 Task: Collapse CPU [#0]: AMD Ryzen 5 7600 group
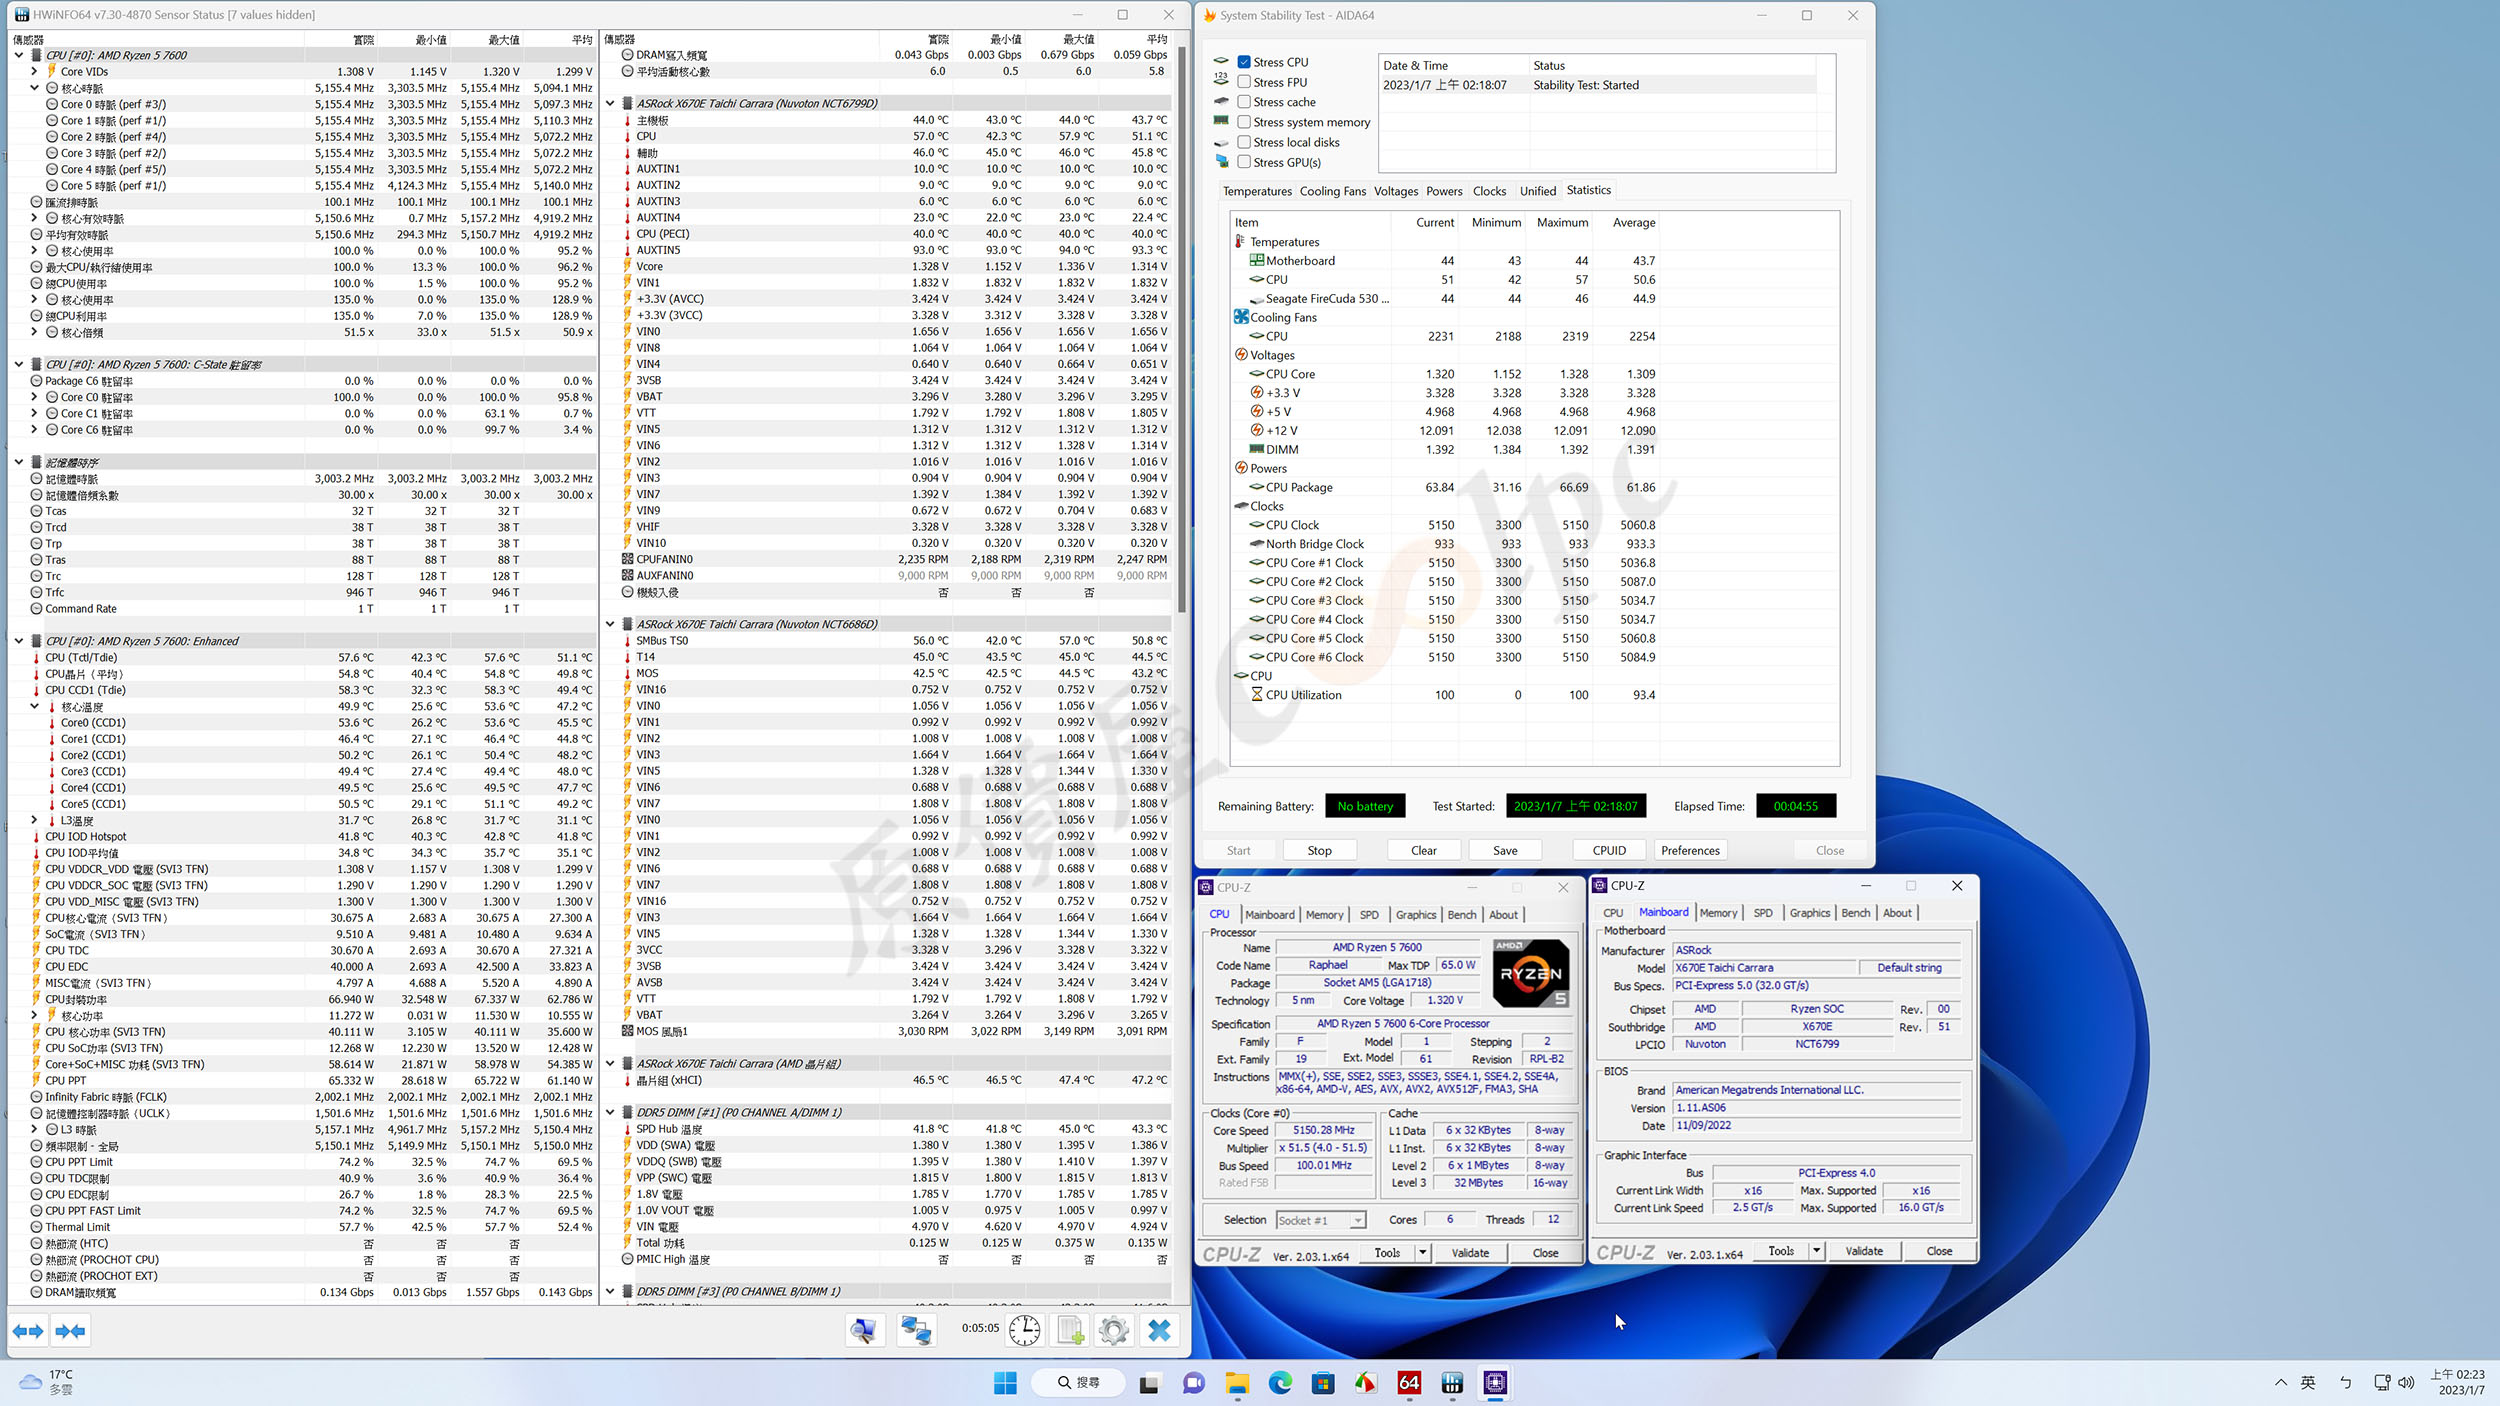[19, 56]
